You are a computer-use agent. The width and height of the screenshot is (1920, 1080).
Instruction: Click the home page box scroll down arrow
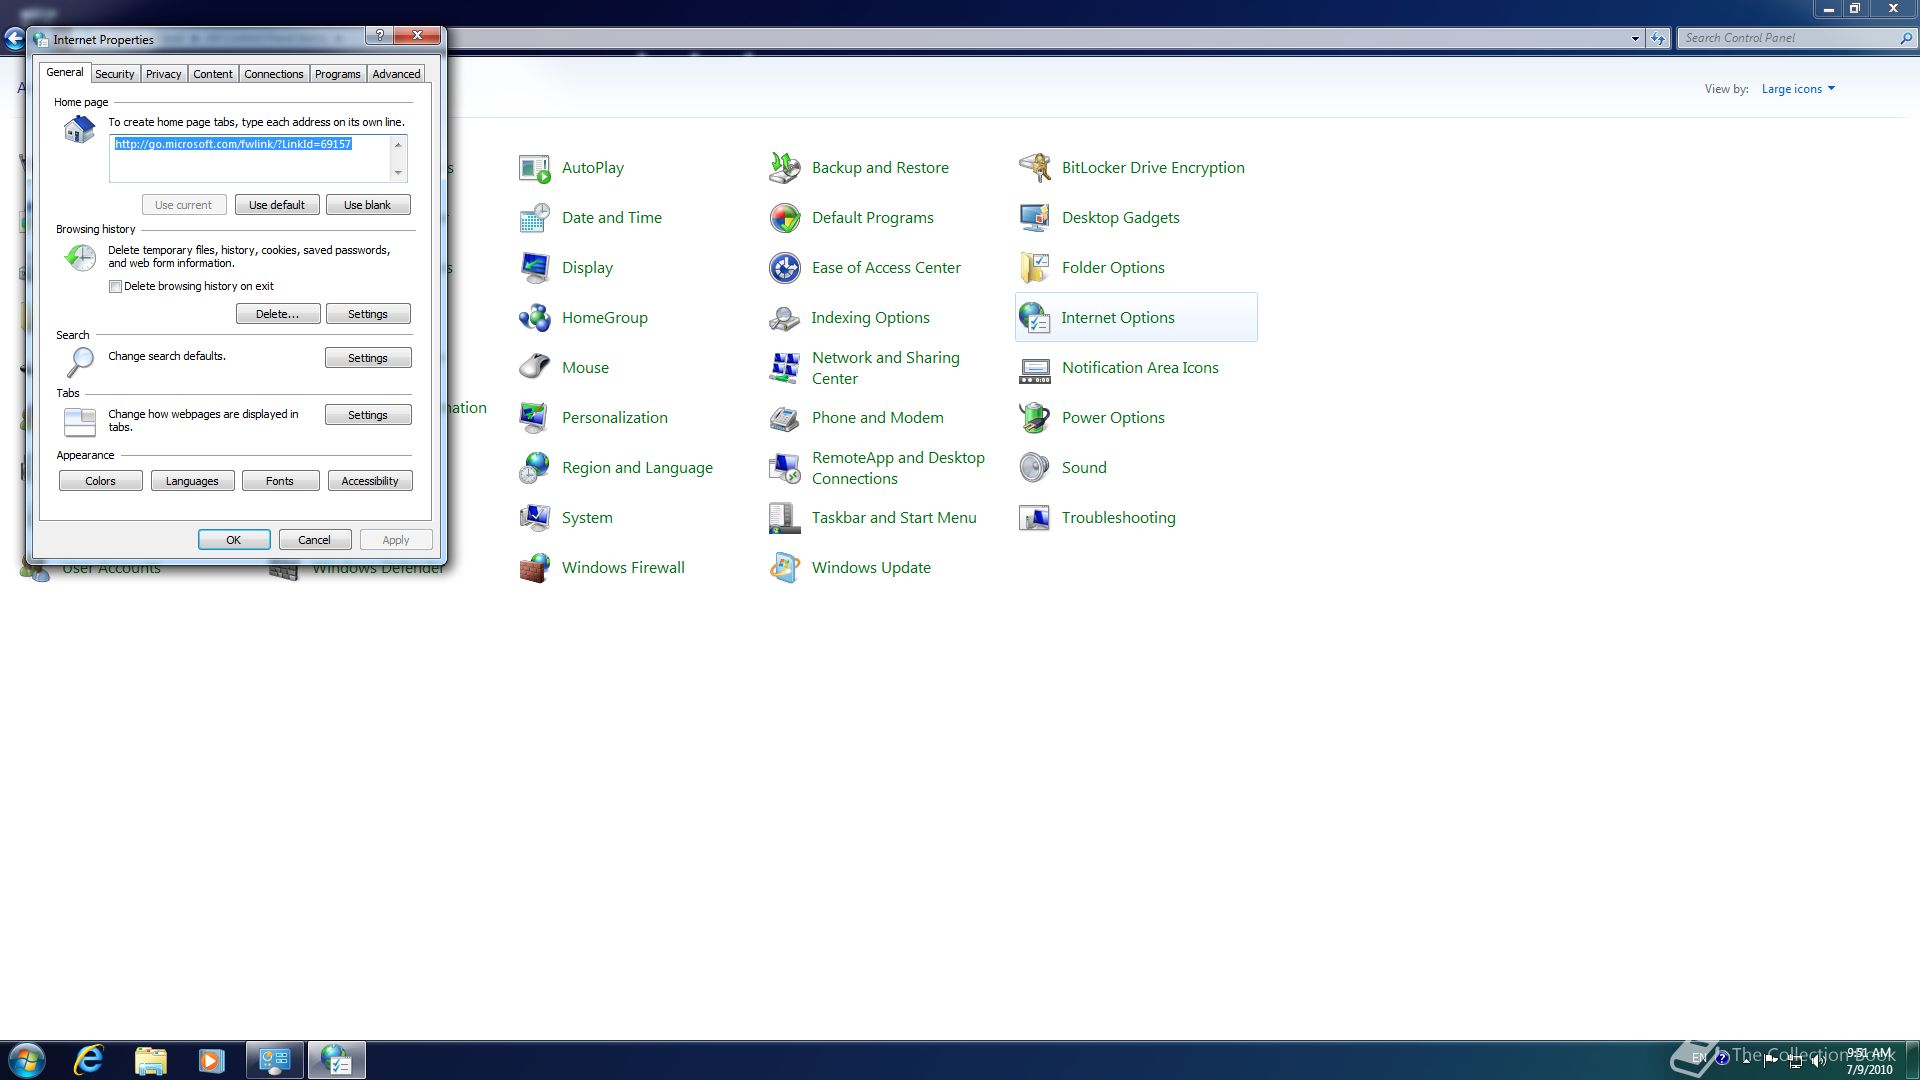pyautogui.click(x=398, y=172)
